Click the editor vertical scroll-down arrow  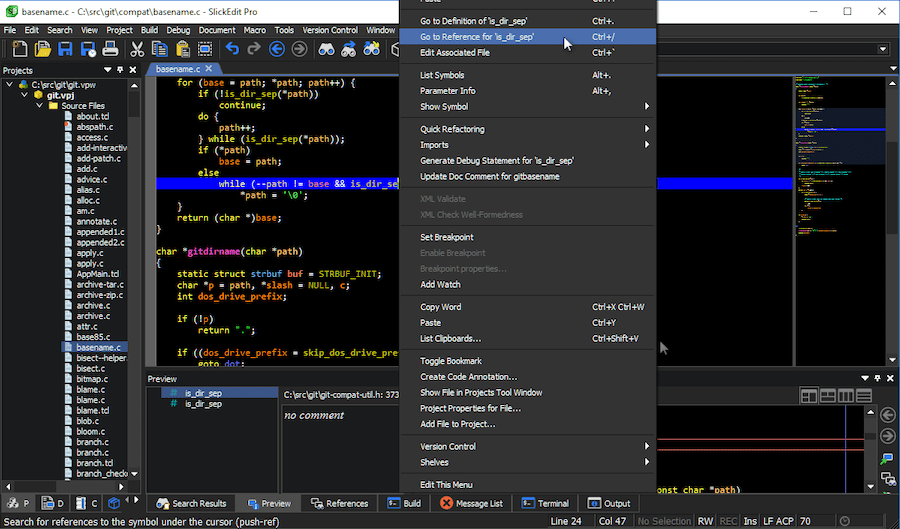893,360
